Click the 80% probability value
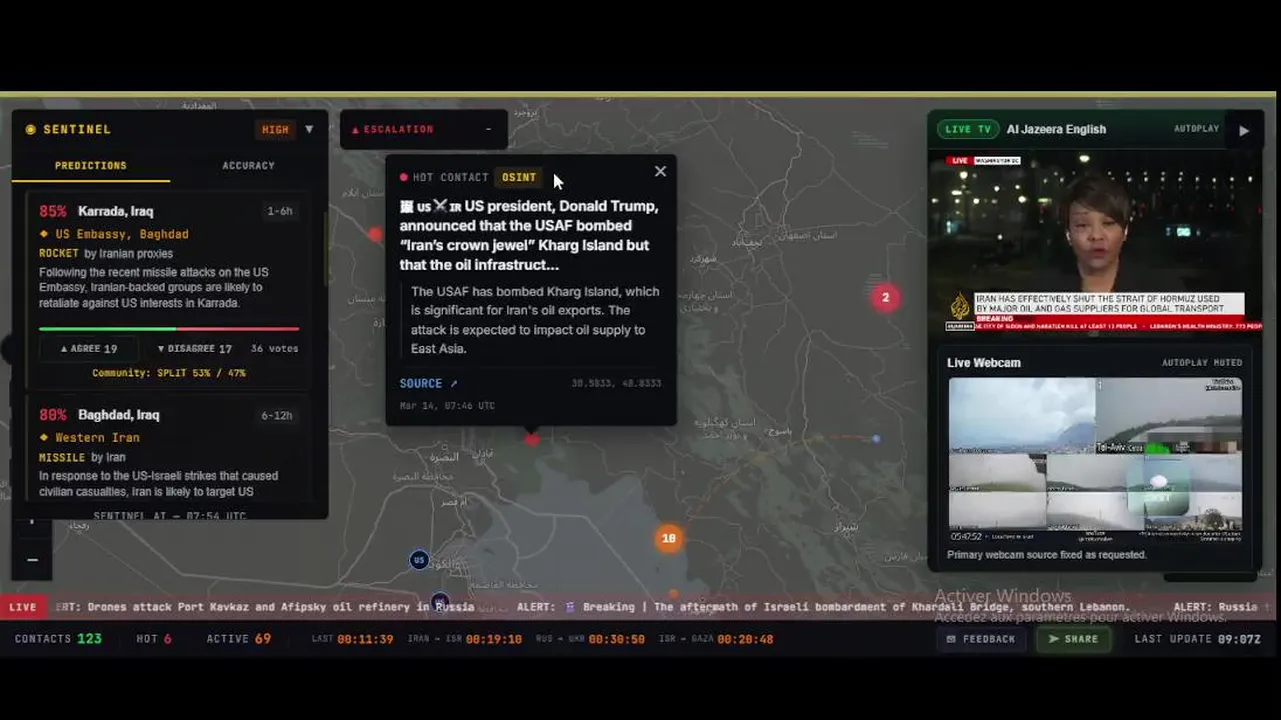 click(53, 414)
